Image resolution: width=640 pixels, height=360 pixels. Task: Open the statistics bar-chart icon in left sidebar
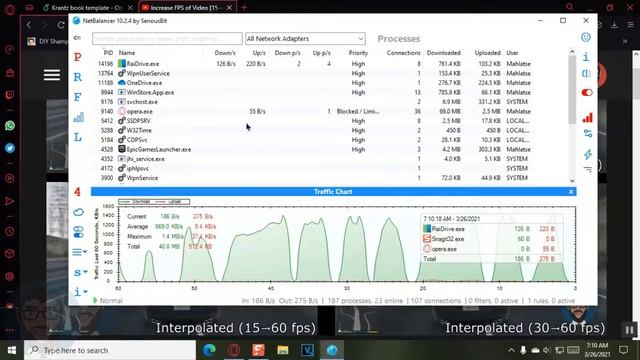pyautogui.click(x=78, y=118)
